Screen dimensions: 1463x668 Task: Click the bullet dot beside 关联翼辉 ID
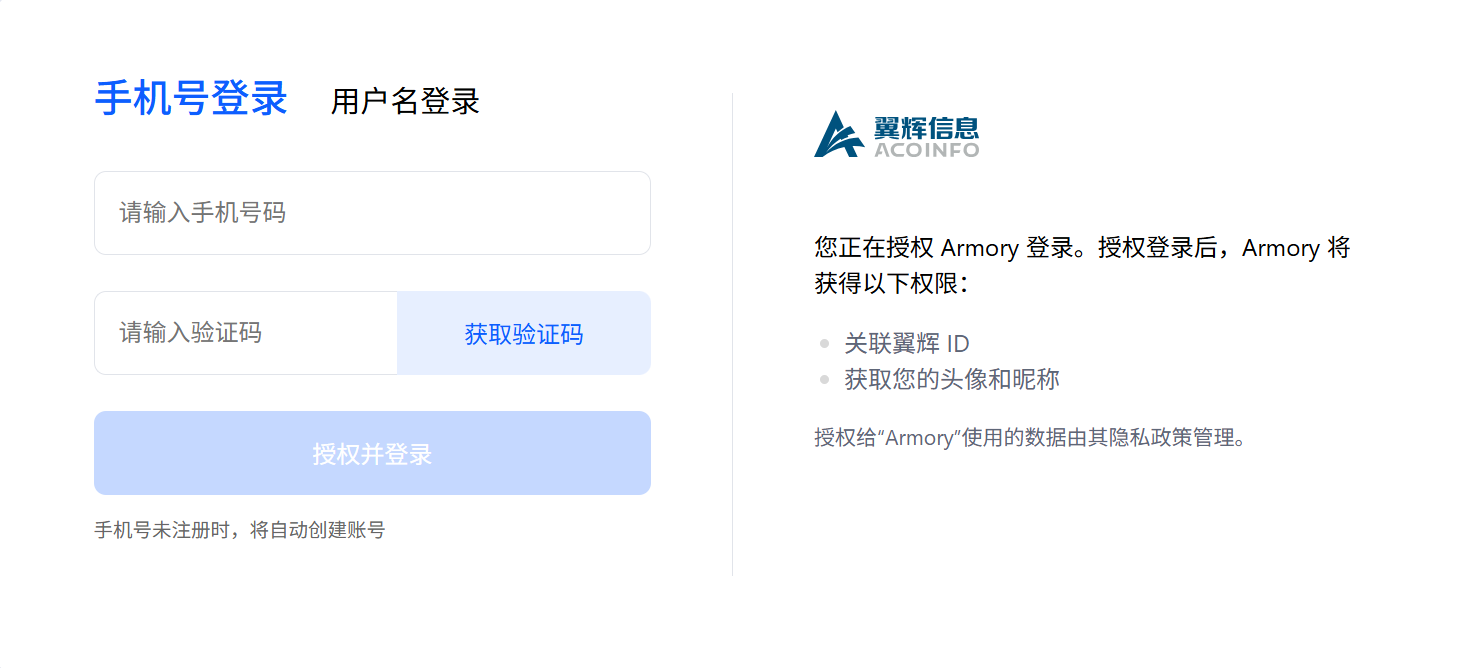[x=824, y=344]
